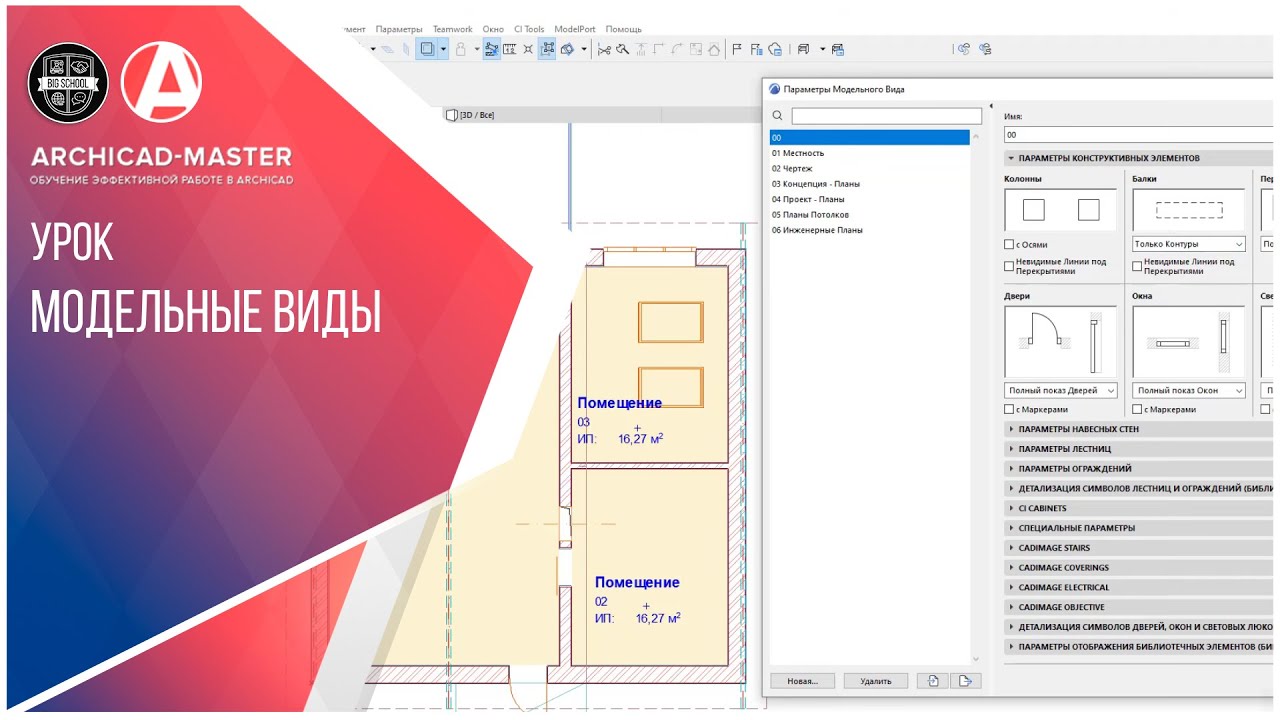Screen dimensions: 1280x720
Task: Enable the 'с Осями' checkbox under Колонны
Action: click(1009, 244)
